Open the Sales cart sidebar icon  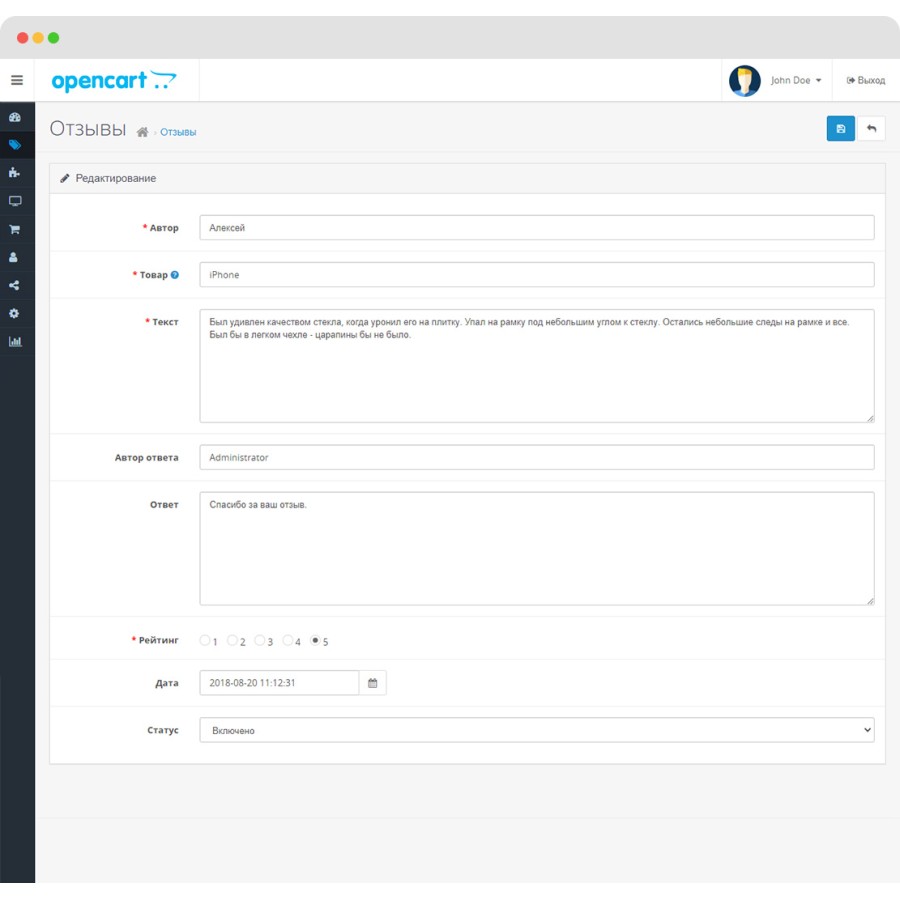[x=15, y=229]
